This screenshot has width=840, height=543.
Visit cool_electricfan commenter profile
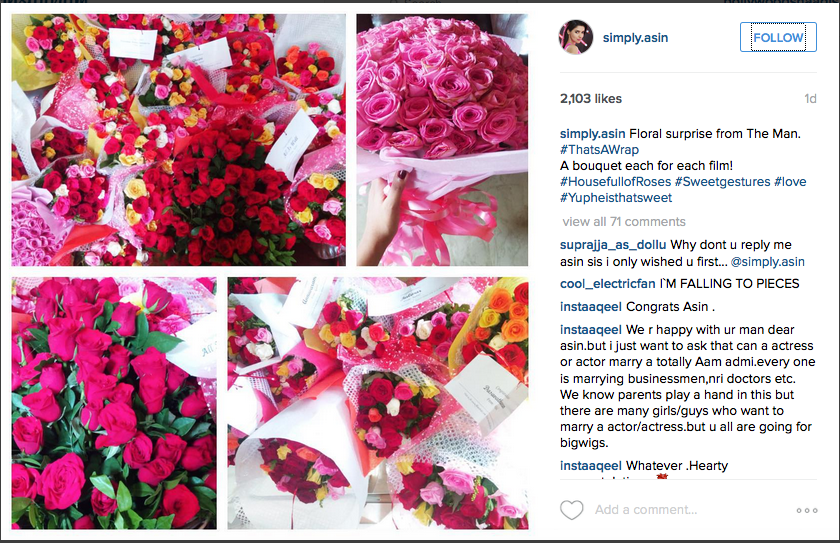click(x=608, y=284)
